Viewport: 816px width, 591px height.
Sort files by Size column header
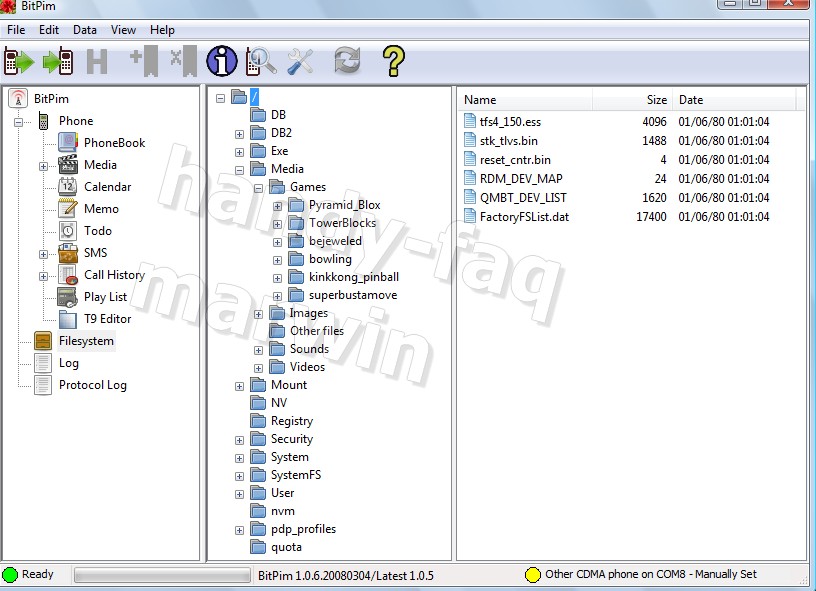[632, 99]
